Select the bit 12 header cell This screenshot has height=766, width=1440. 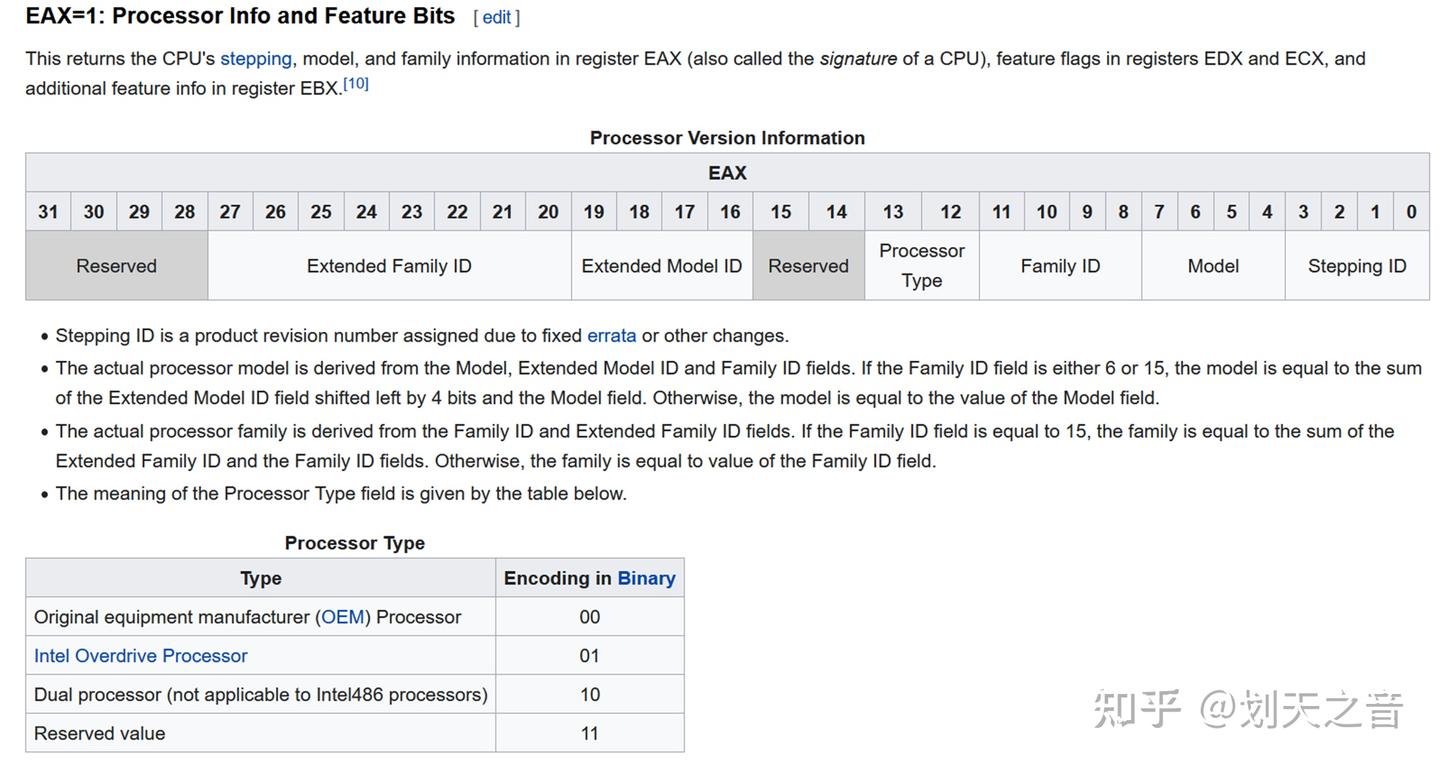(951, 212)
